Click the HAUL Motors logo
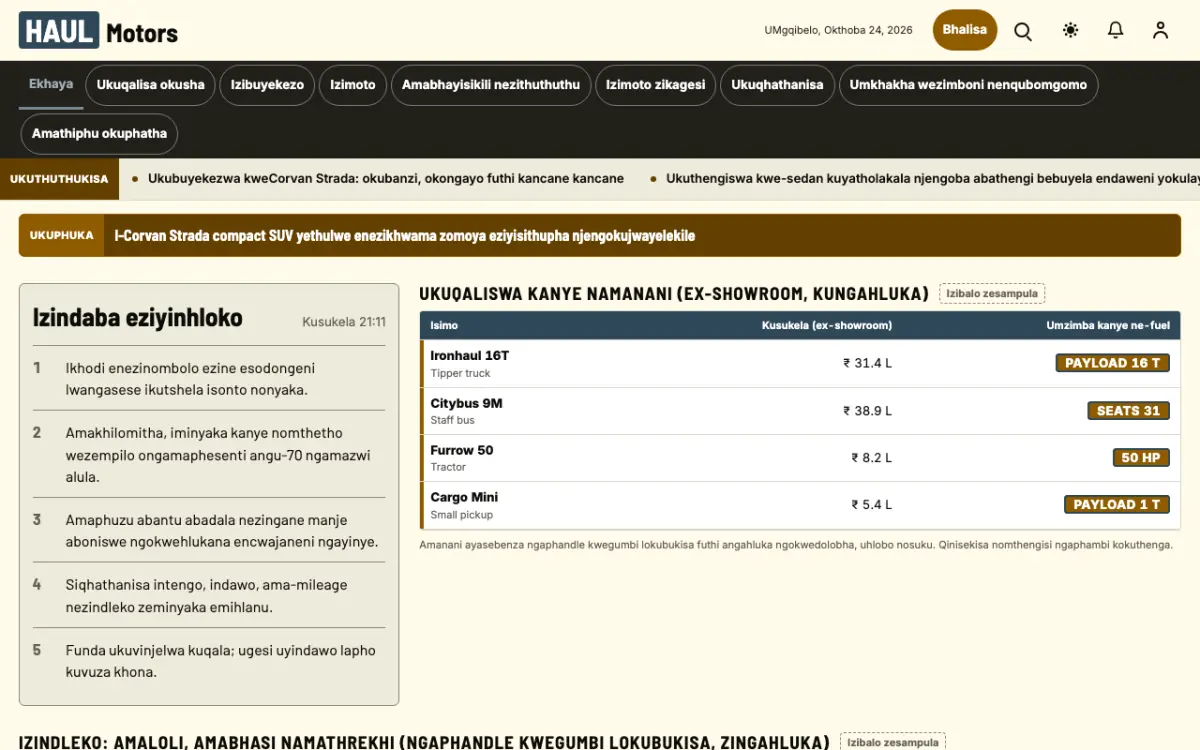1200x750 pixels. [x=98, y=31]
